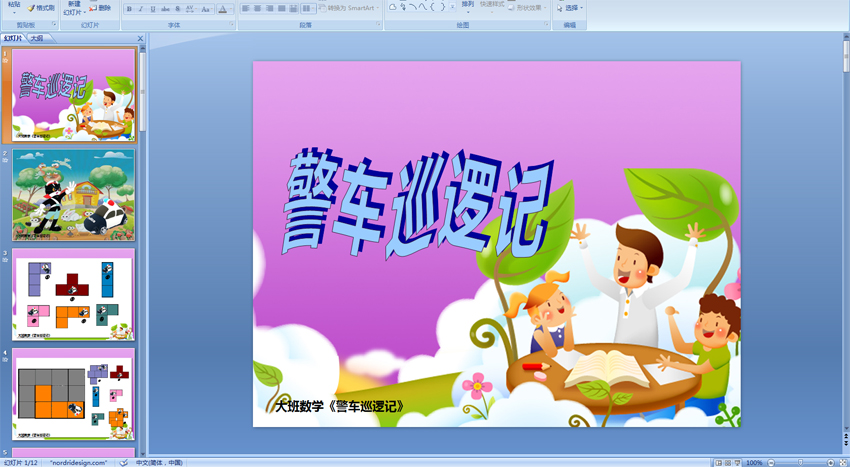Click the spell check status icon

click(x=123, y=463)
